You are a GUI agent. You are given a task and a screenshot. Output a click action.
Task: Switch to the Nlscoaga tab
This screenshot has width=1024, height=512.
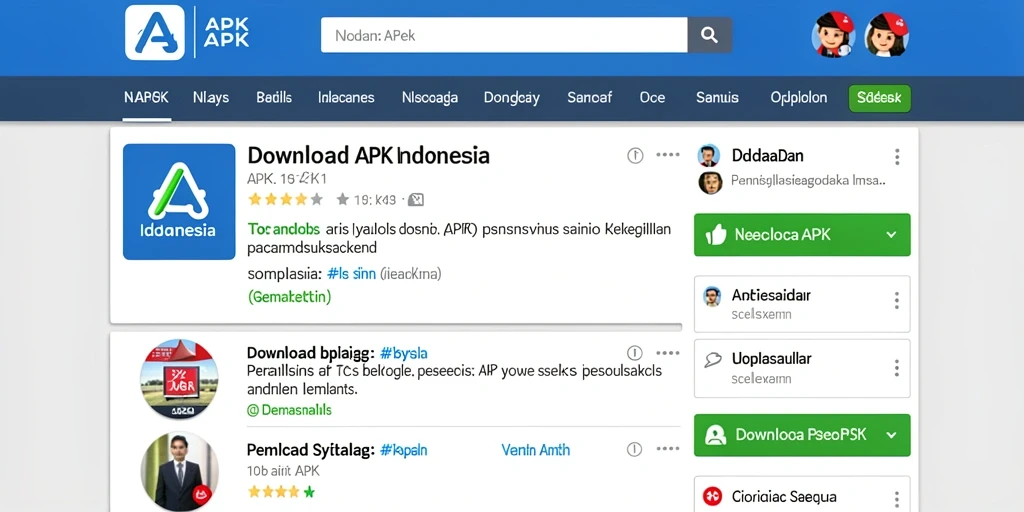pyautogui.click(x=430, y=98)
